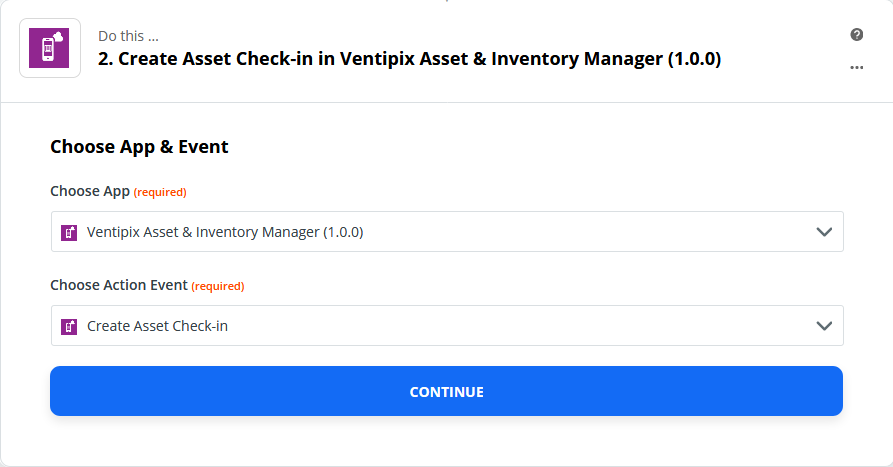The height and width of the screenshot is (467, 893).
Task: Click the '(required)' tag next to Choose Action Event
Action: pyautogui.click(x=218, y=286)
